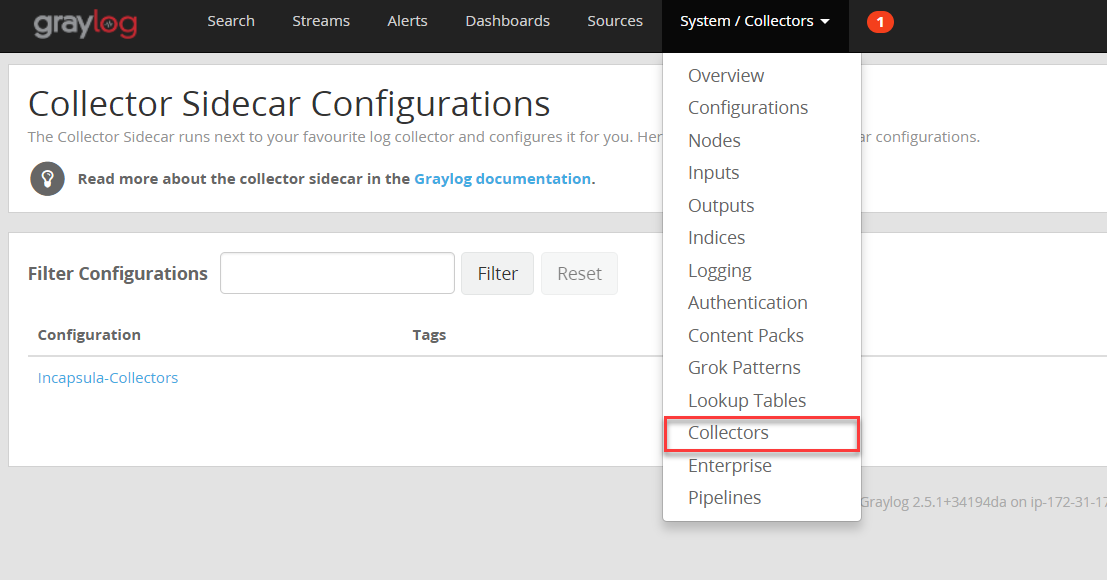Click the Reset button

(x=580, y=273)
